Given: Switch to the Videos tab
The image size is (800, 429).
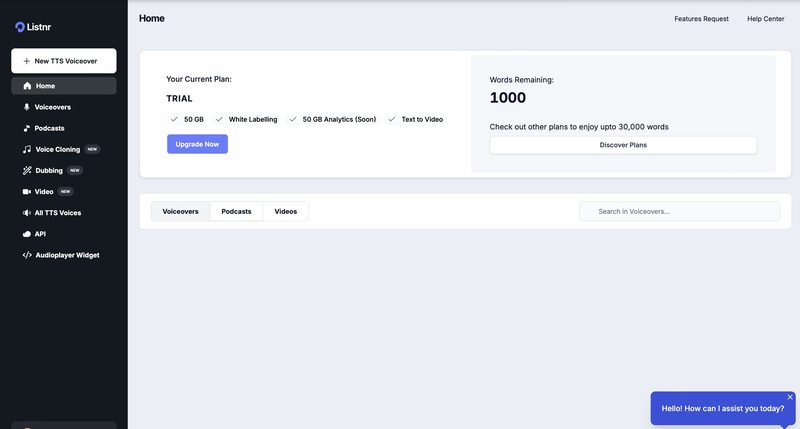Looking at the screenshot, I should pyautogui.click(x=286, y=211).
